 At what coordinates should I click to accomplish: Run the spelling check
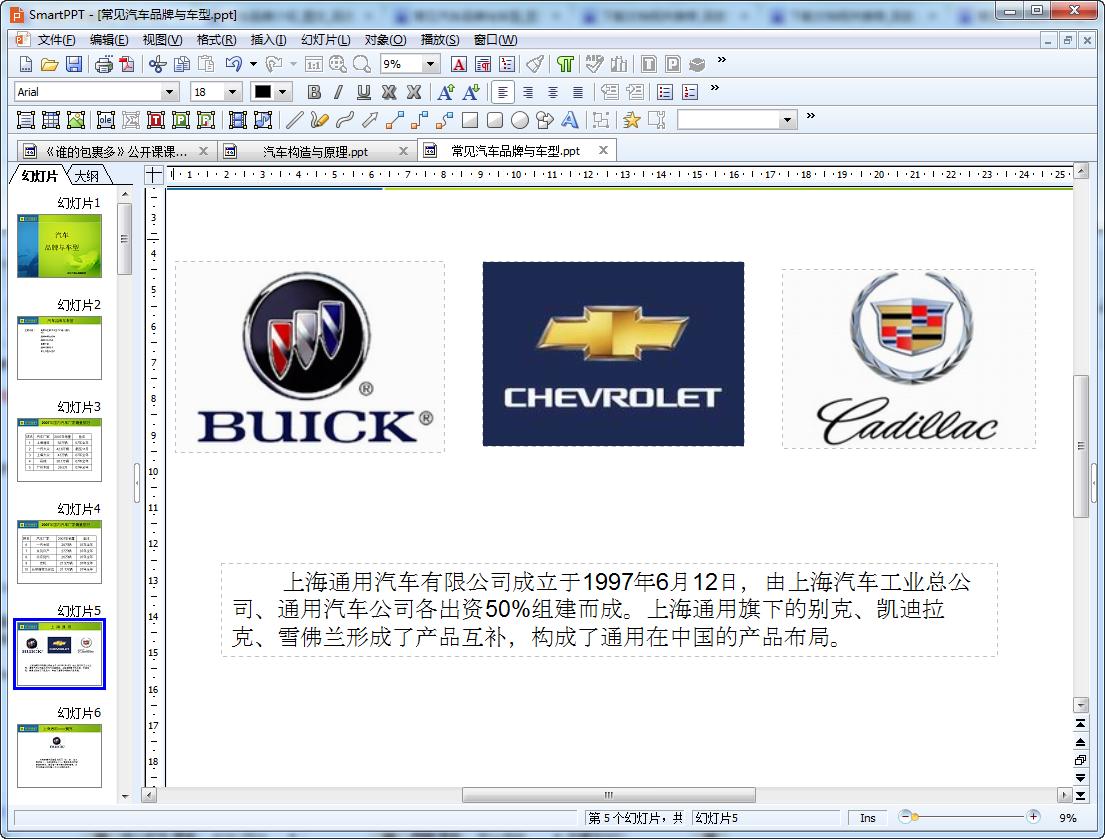pos(594,65)
